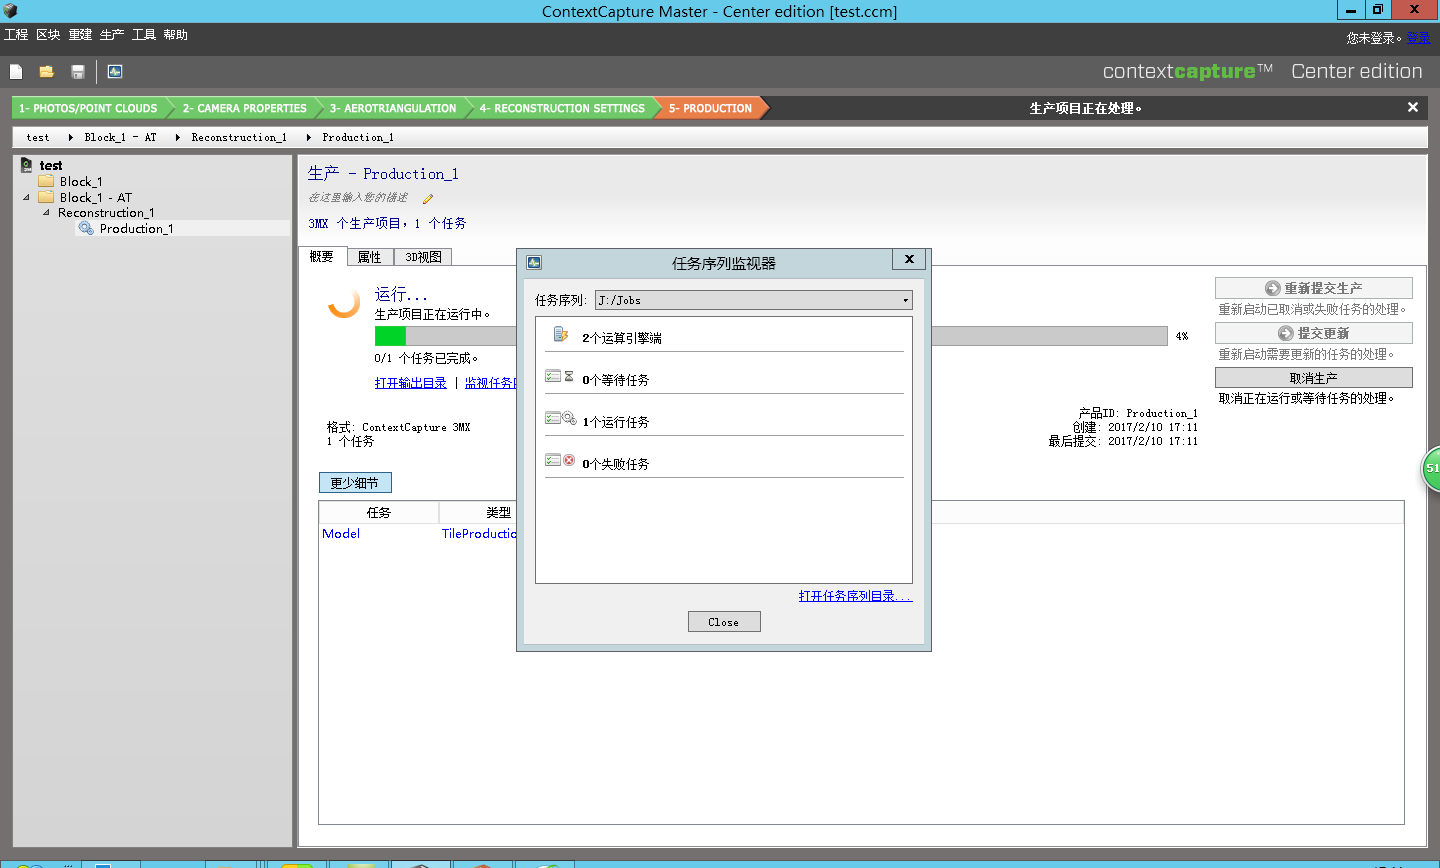Collapse the Block_1 - AT tree node
The image size is (1440, 868).
coord(26,197)
